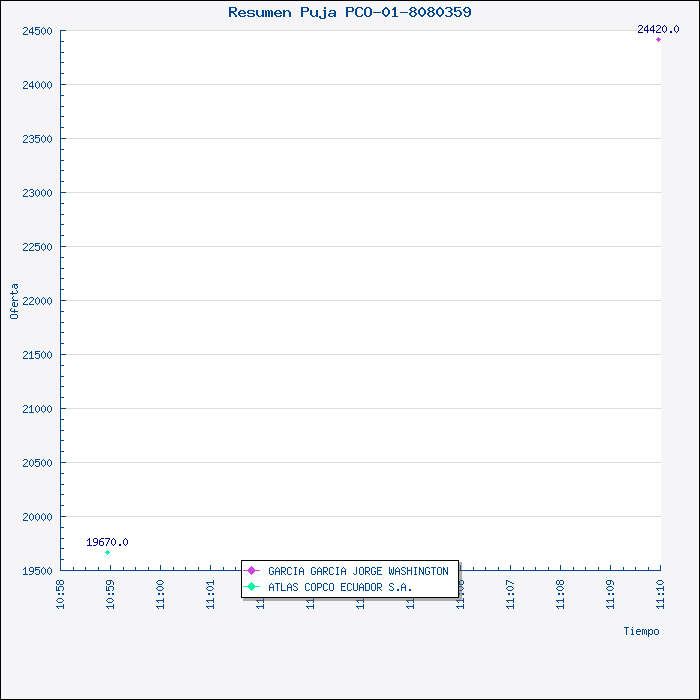
Task: Click the green ATLAS COPCO legend marker
Action: (x=252, y=587)
